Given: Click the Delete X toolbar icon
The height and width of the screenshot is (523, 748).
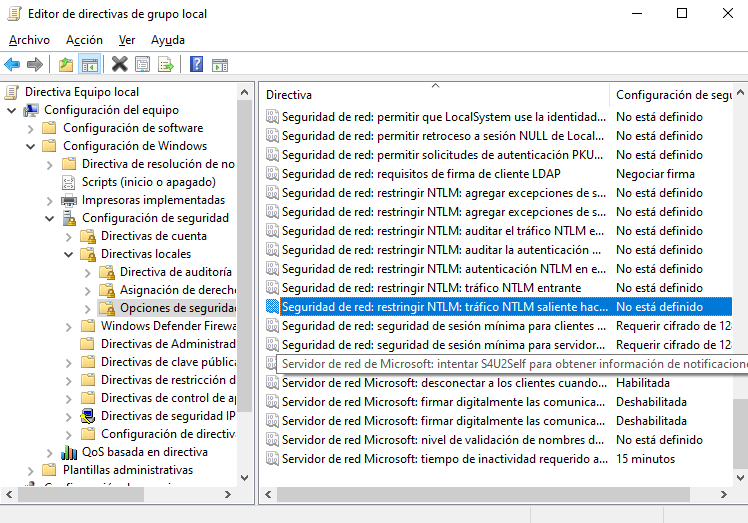Looking at the screenshot, I should coord(119,65).
